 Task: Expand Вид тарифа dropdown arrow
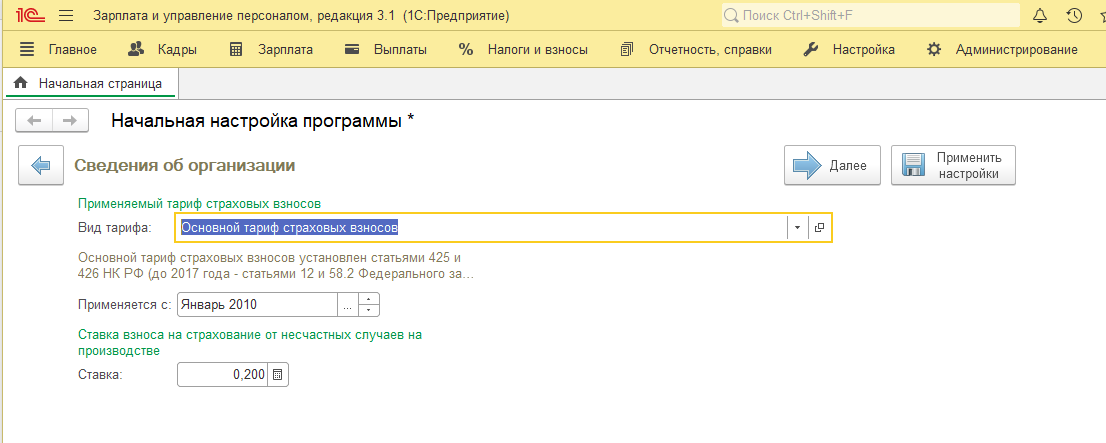click(797, 228)
